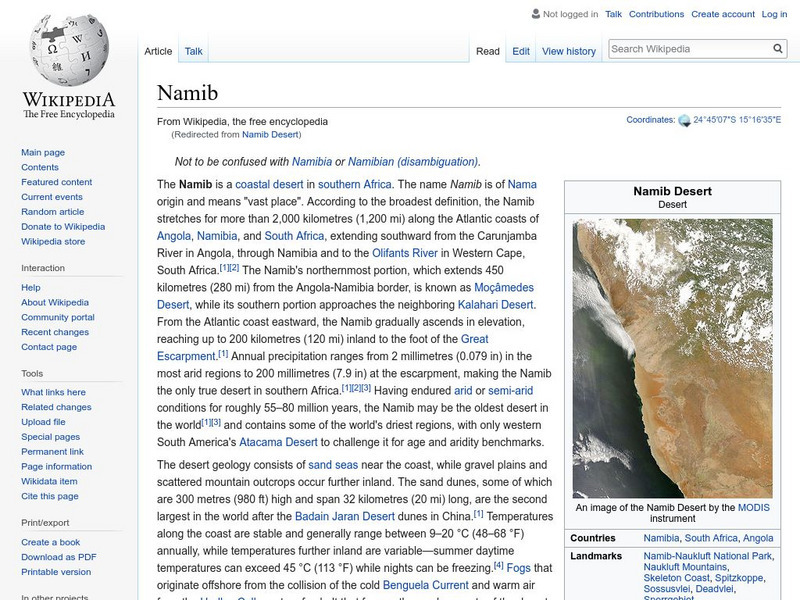Open Wikipedia store link
This screenshot has width=800, height=600.
(53, 241)
